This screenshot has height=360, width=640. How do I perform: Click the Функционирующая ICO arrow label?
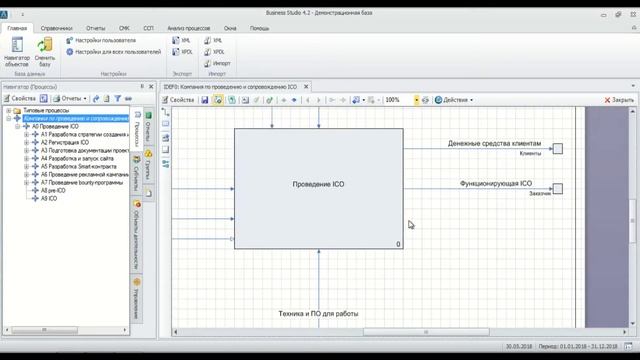tap(496, 184)
